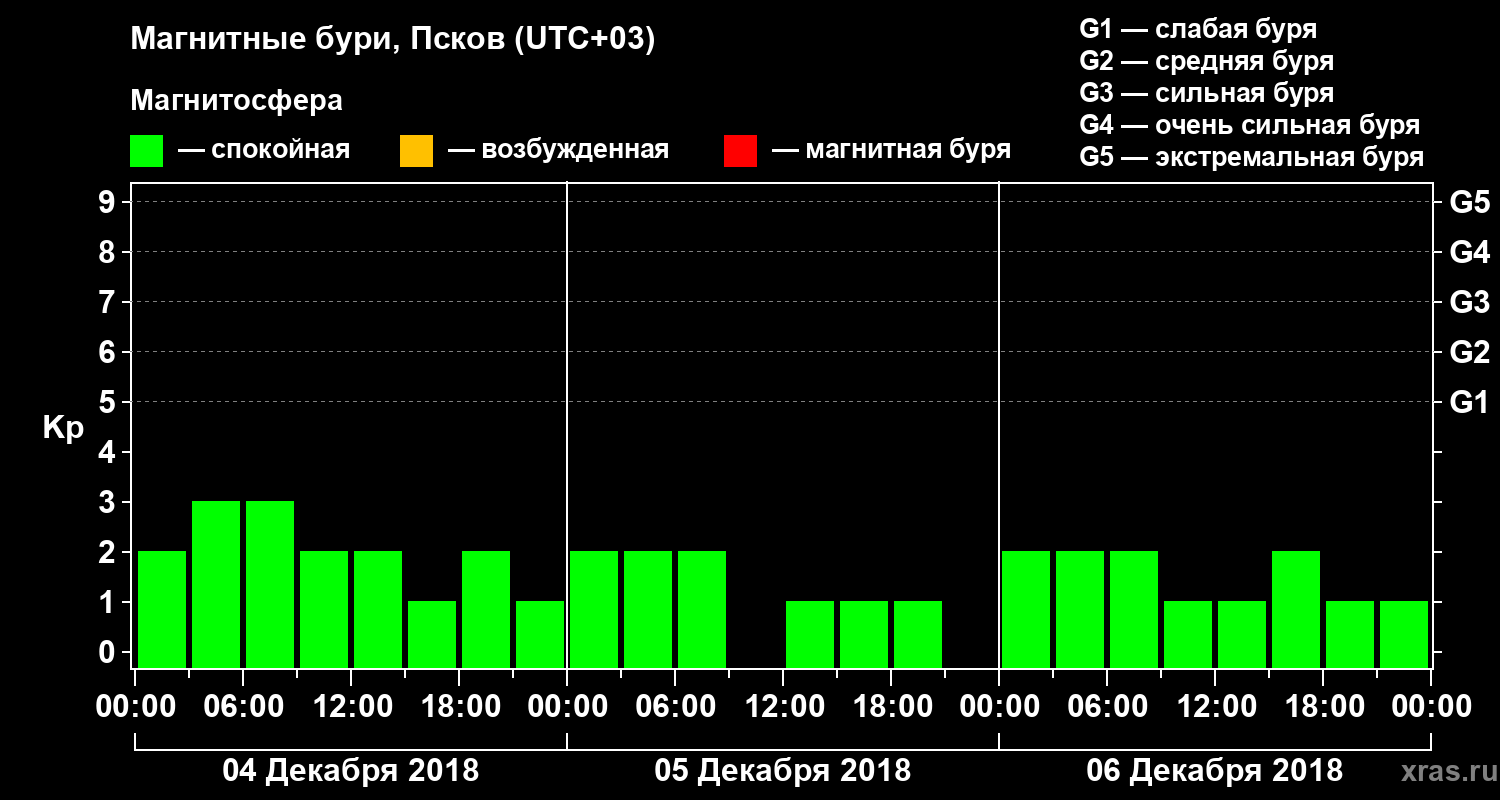Click the G1 tick label on right axis

click(1469, 403)
